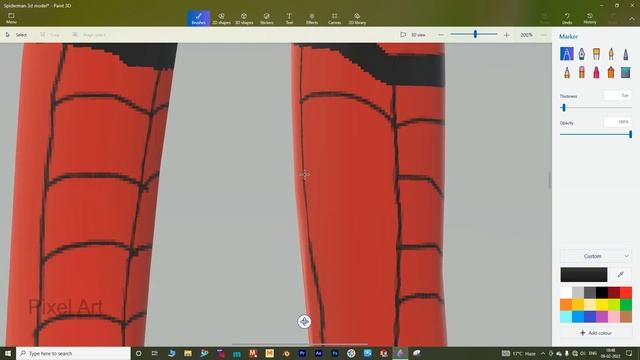Click the Thickness slider handle
The height and width of the screenshot is (360, 640).
click(564, 108)
